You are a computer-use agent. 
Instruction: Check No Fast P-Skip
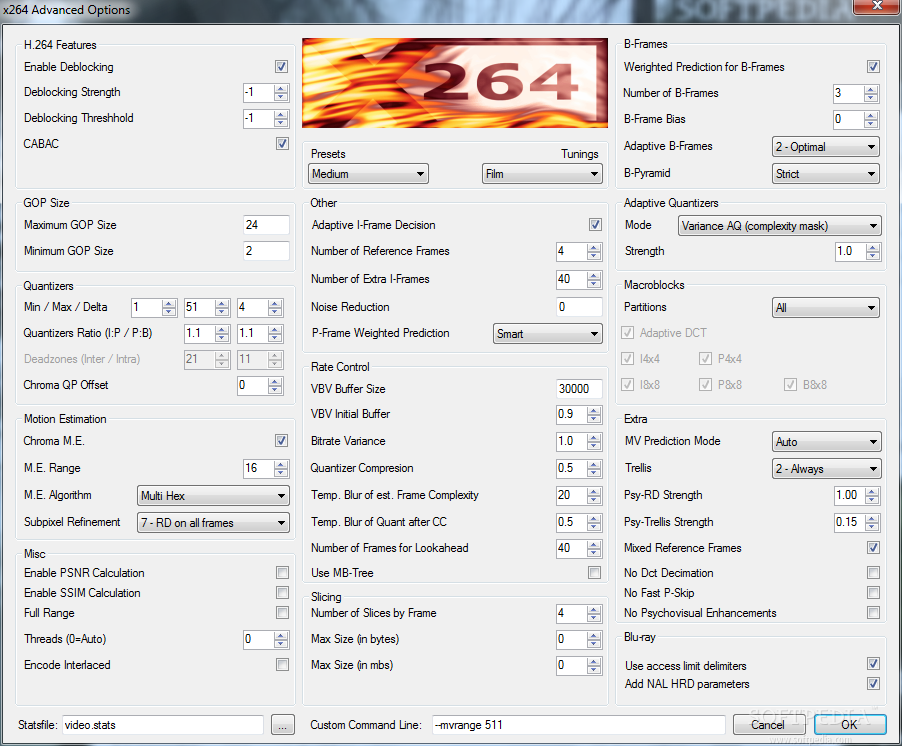point(873,592)
